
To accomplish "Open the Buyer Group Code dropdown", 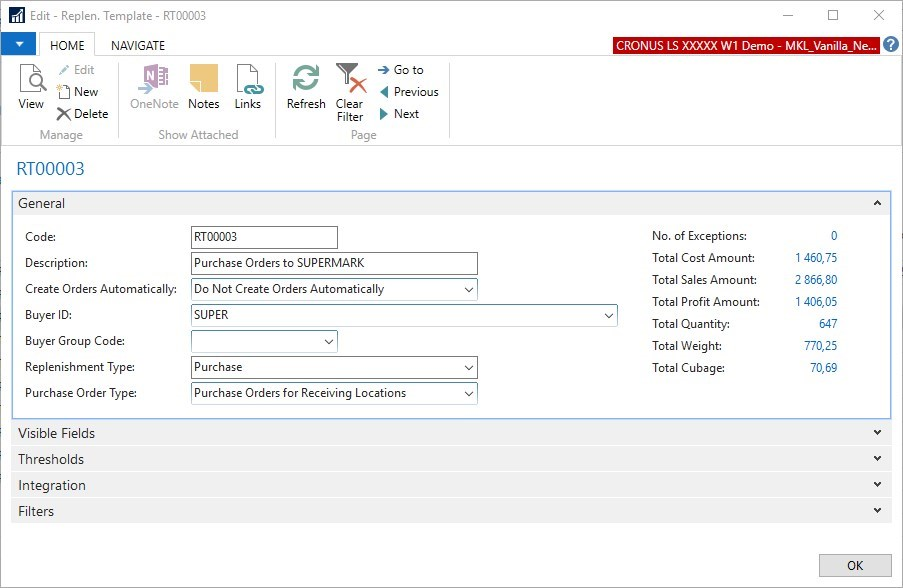I will coord(329,341).
